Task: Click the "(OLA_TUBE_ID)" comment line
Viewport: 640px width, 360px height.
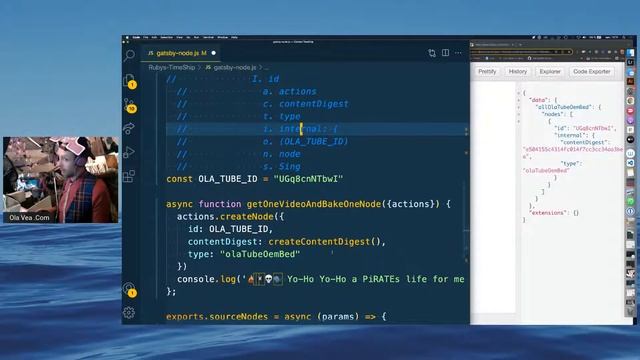Action: tap(262, 142)
